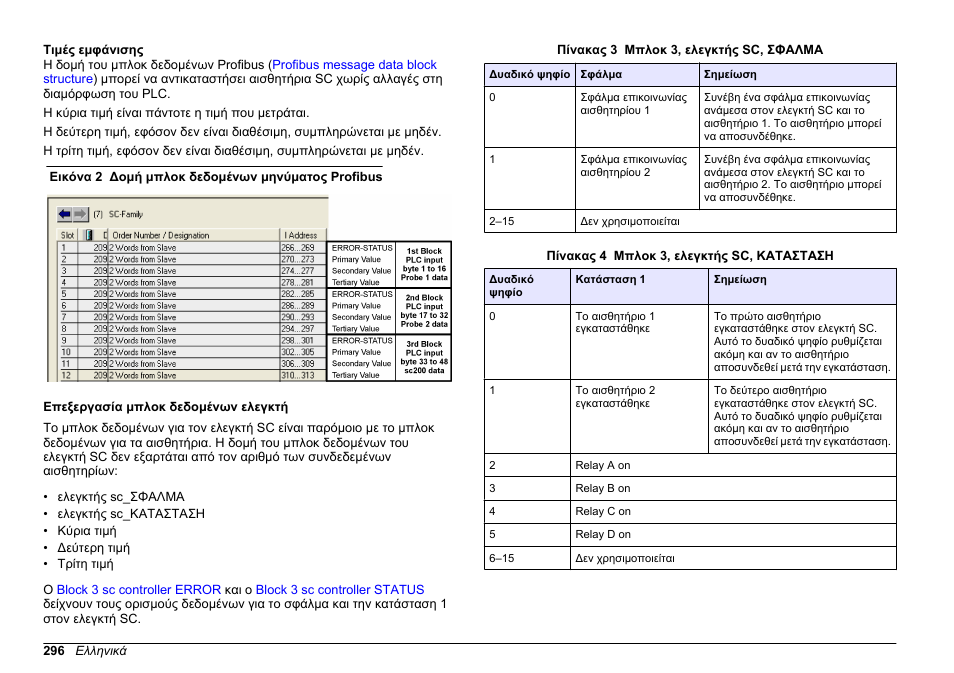Screen dimensions: 954x673
Task: Sort by Order Number / Designation header
Action: [160, 235]
